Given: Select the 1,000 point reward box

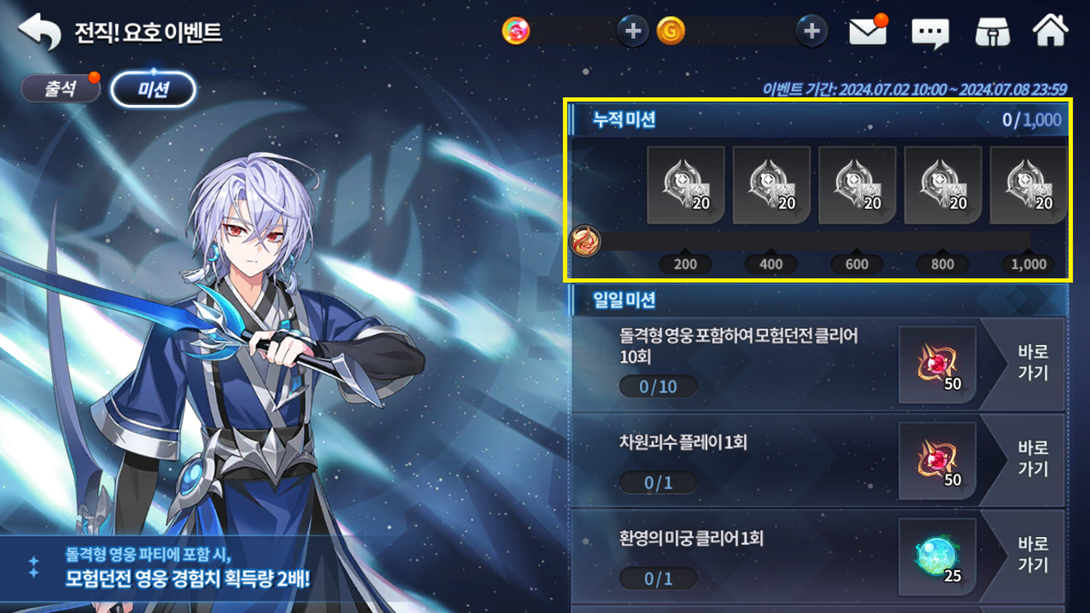Looking at the screenshot, I should 1028,185.
